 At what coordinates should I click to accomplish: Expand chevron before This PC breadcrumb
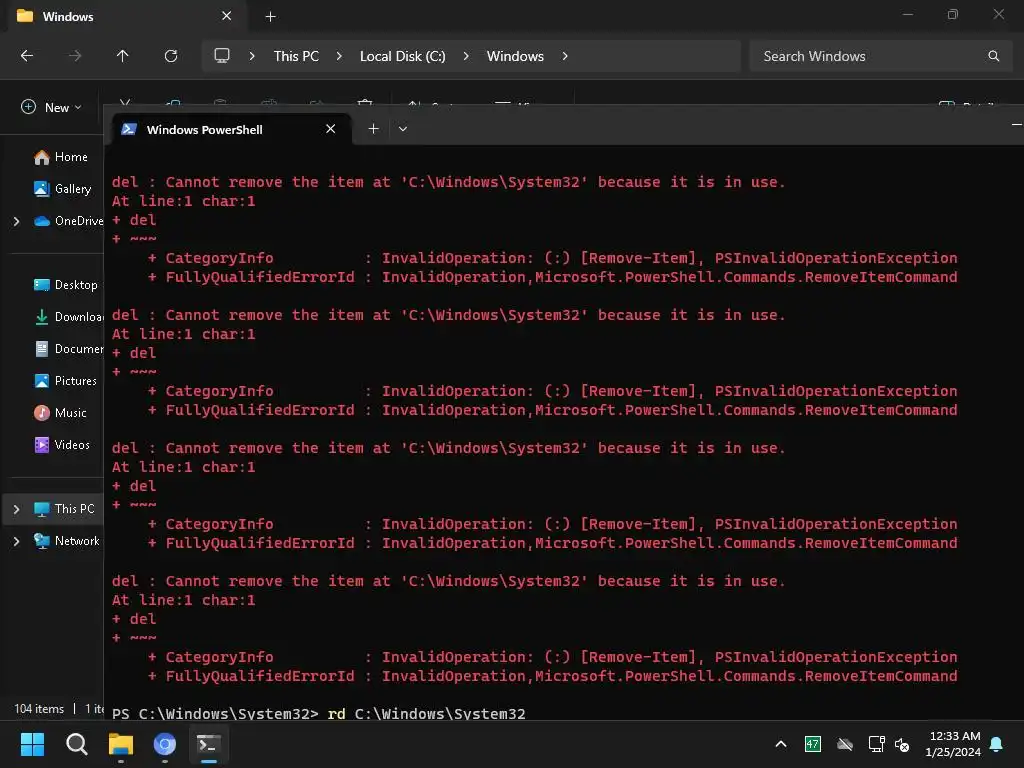click(252, 56)
